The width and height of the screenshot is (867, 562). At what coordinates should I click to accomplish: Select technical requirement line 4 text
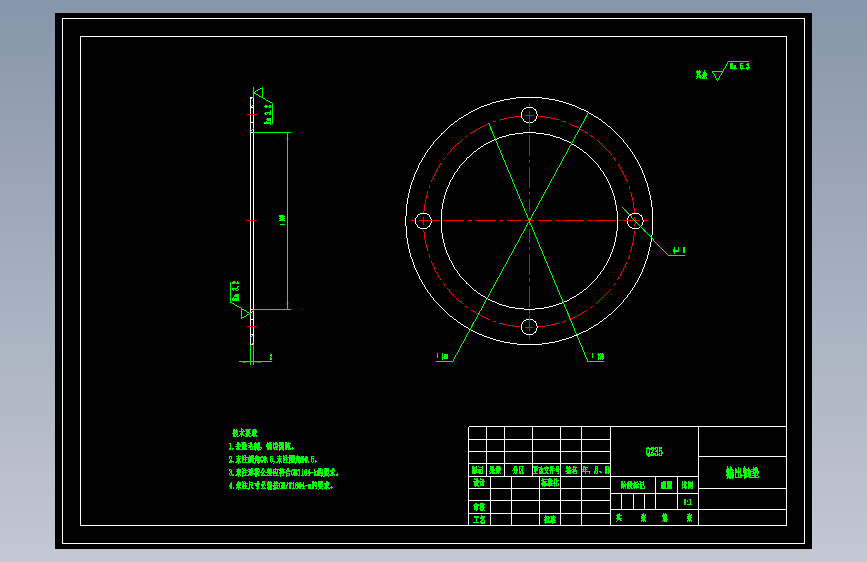click(281, 486)
